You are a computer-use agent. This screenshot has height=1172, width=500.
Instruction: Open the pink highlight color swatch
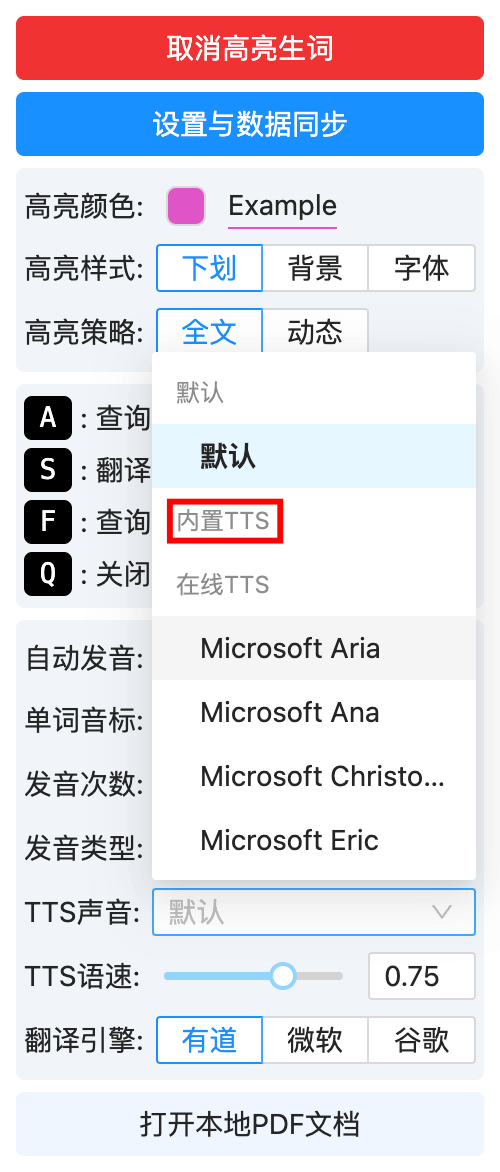[x=186, y=206]
